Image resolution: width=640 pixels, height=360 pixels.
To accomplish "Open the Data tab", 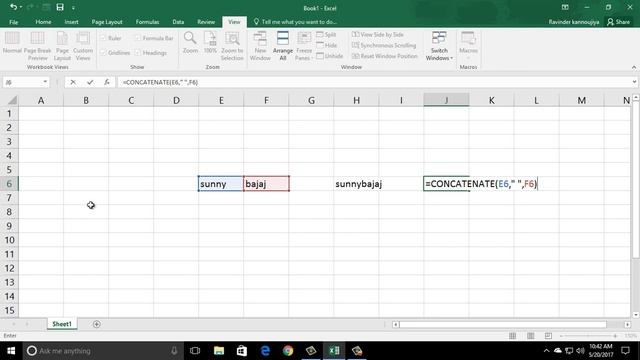I will (178, 22).
